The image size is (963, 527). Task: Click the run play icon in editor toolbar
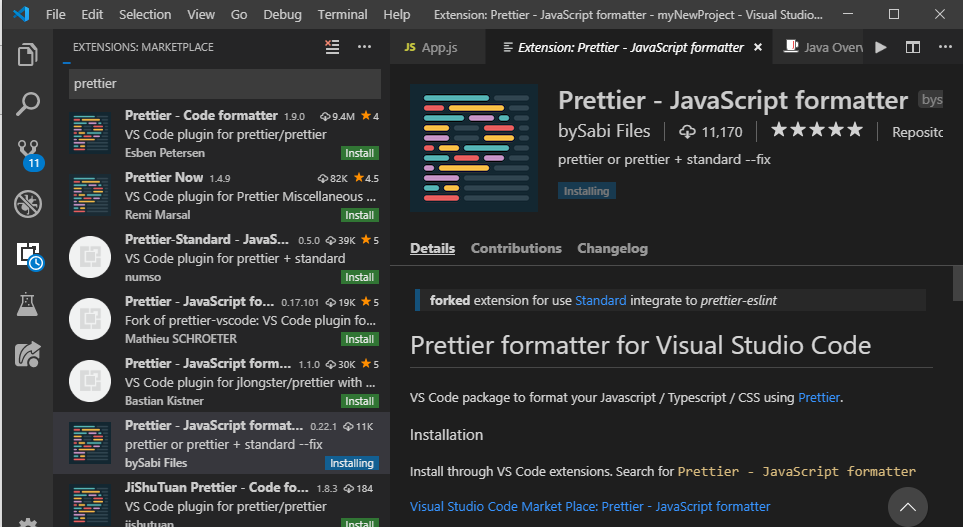pyautogui.click(x=881, y=47)
